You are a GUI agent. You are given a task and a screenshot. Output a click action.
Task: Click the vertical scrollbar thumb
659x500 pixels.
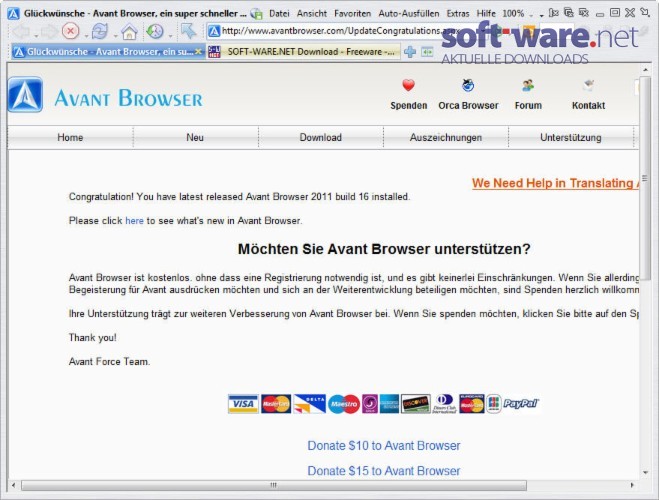coord(645,178)
